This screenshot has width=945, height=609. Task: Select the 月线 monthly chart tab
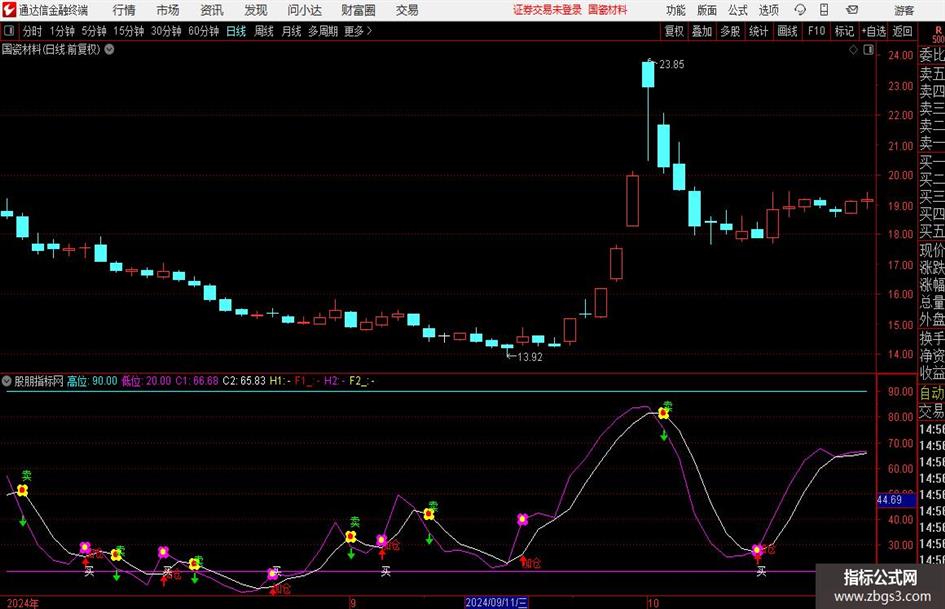pos(291,31)
